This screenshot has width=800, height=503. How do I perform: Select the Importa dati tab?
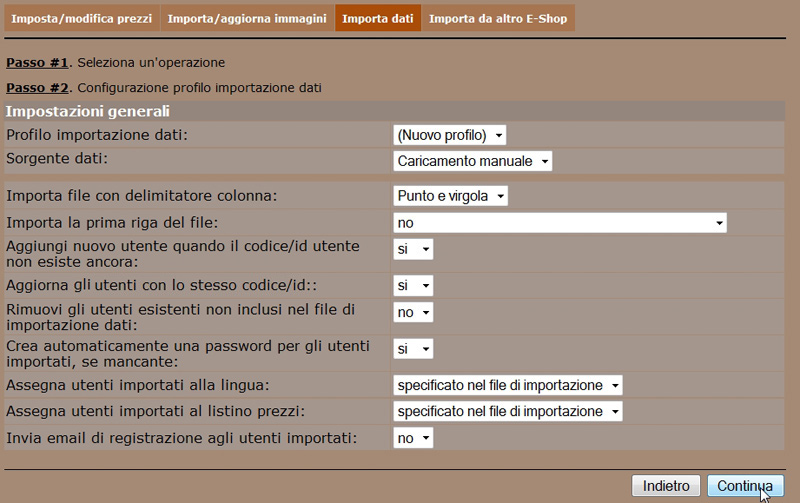[378, 18]
